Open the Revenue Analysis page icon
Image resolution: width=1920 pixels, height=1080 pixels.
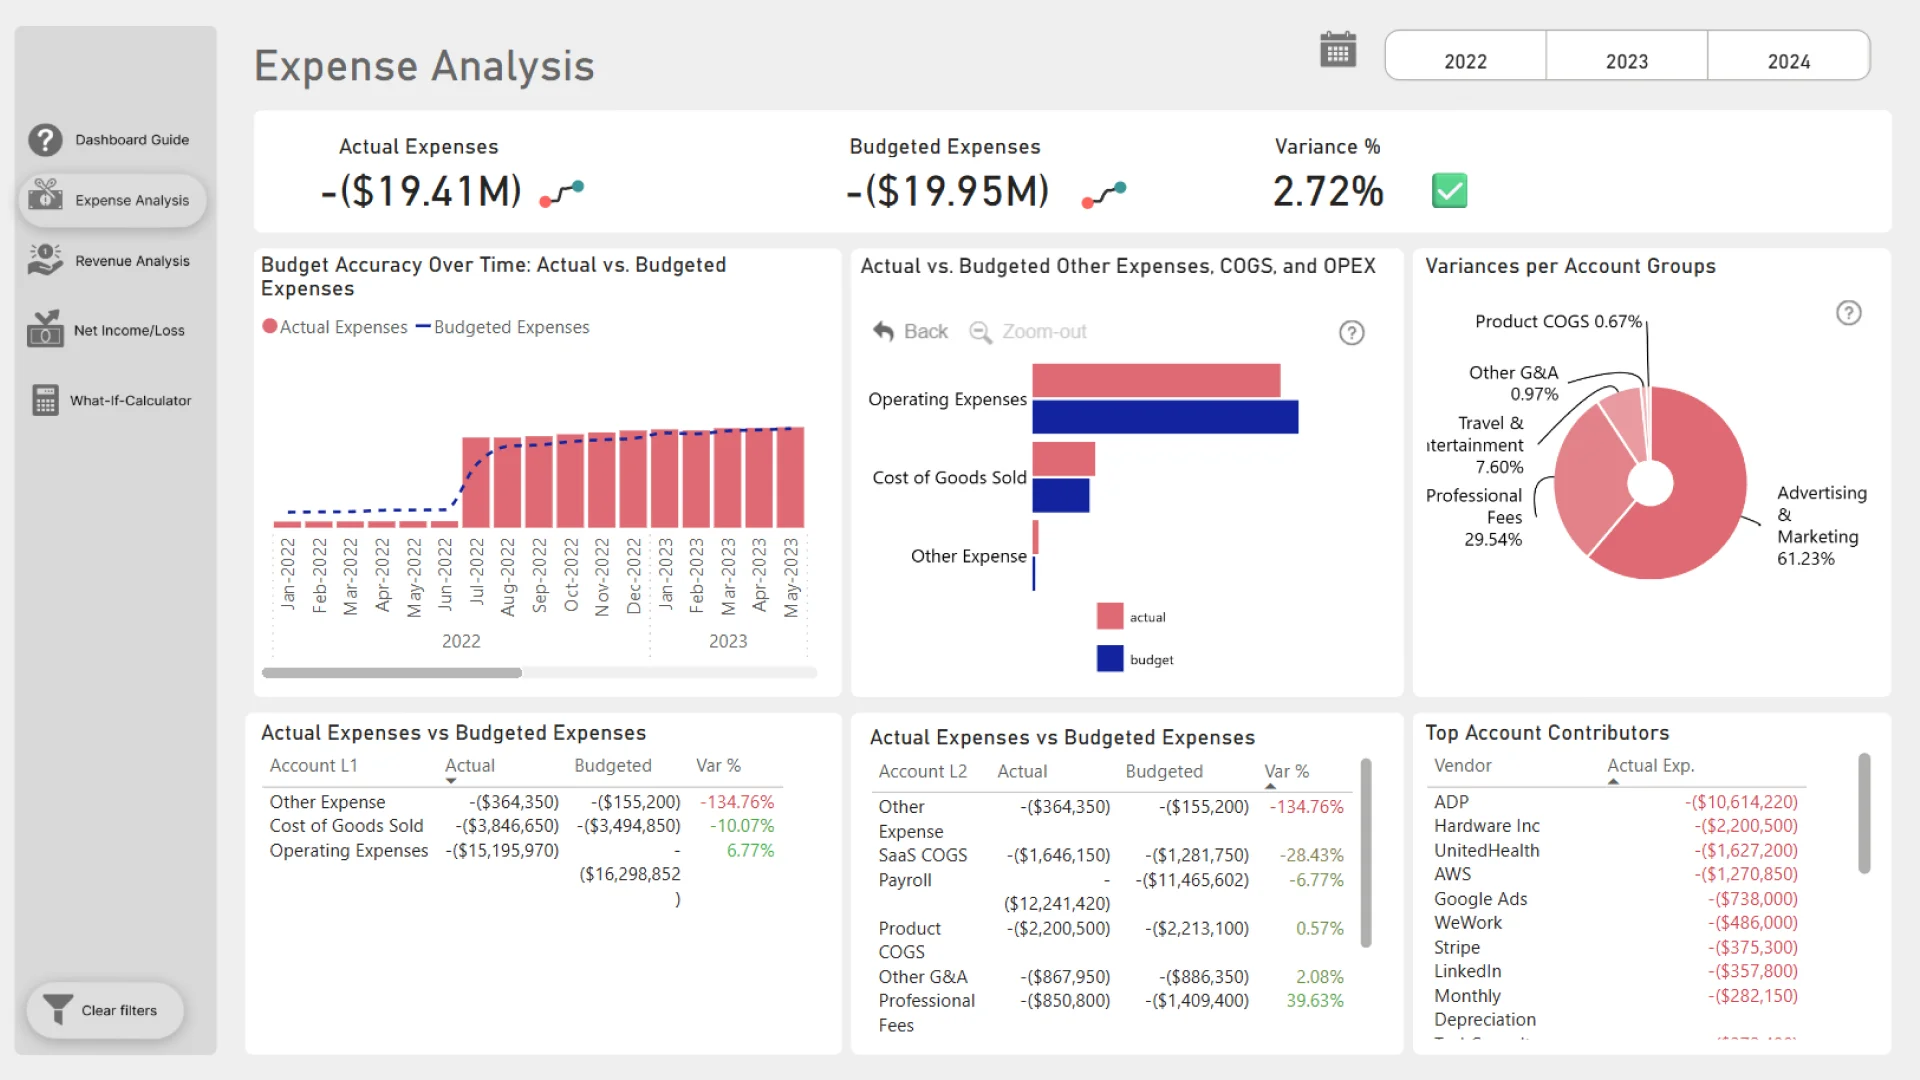click(45, 260)
